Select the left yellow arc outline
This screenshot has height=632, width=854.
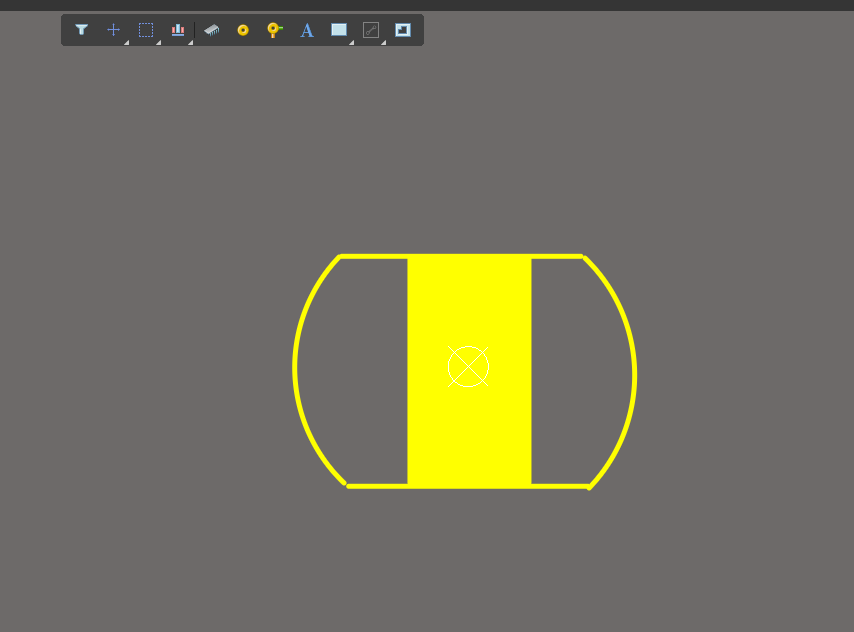click(x=297, y=368)
